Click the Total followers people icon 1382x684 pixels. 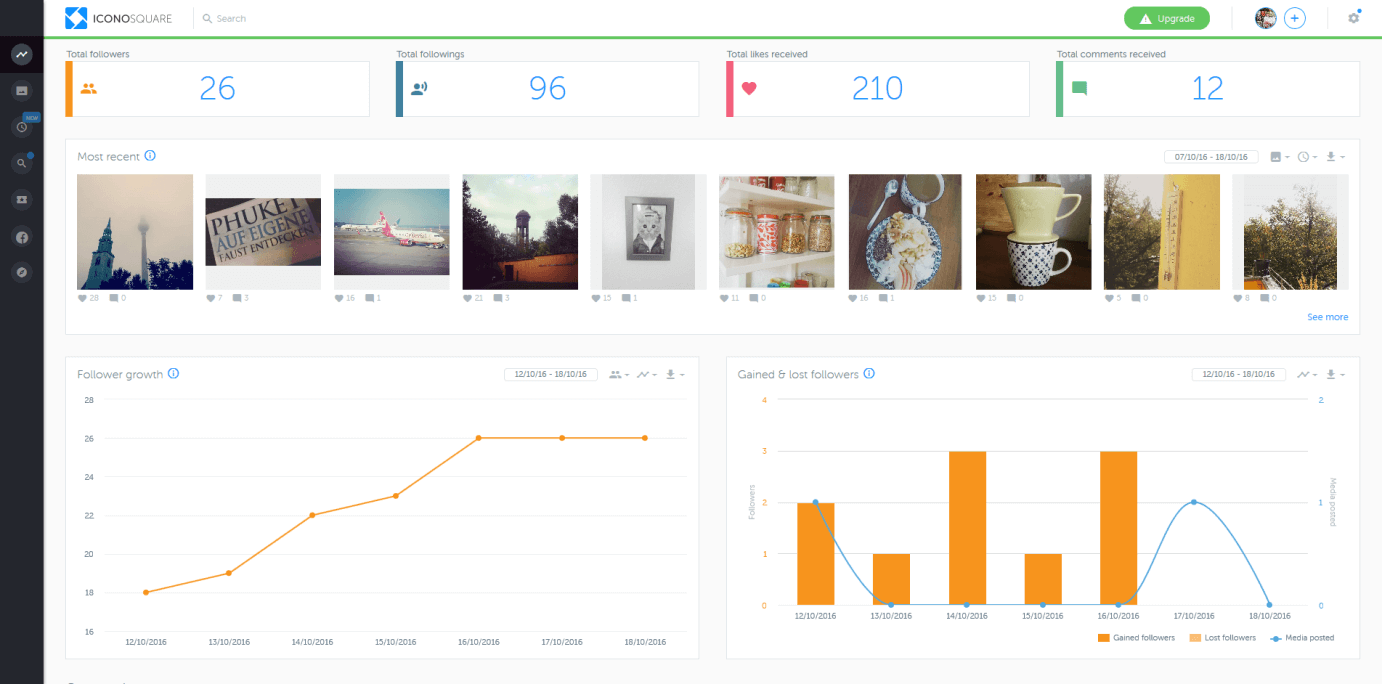point(89,88)
